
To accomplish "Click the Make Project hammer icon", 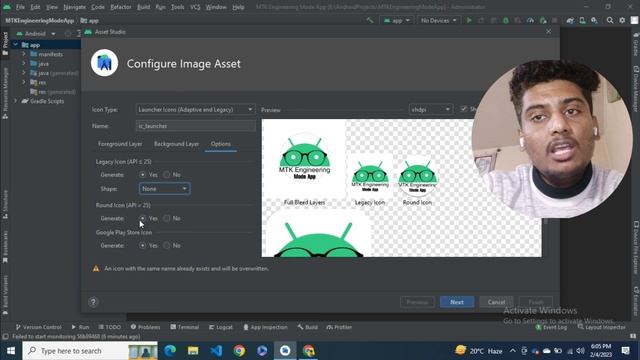I will coord(370,20).
